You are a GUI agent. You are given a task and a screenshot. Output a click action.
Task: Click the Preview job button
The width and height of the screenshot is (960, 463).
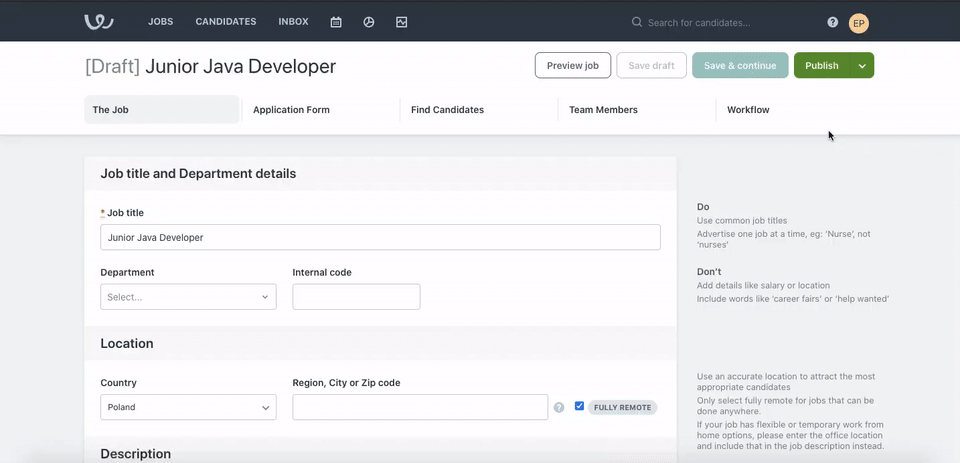(x=573, y=66)
